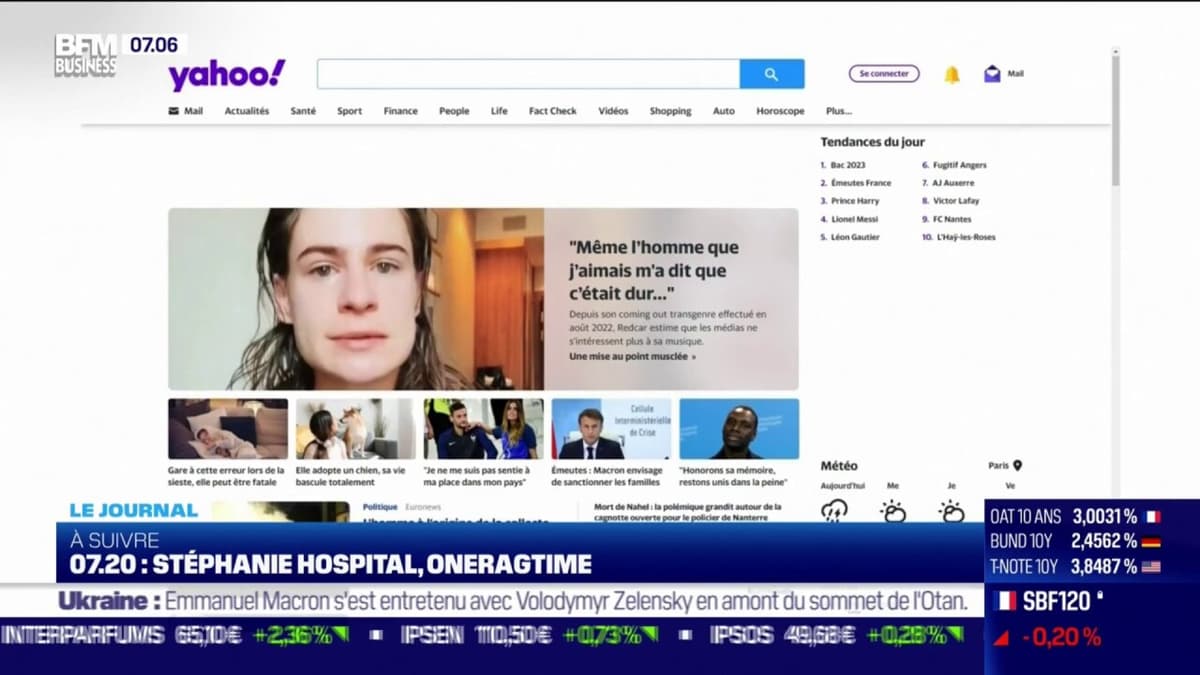Screen dimensions: 1200x675
Task: Click the 'Une mise au point musclée' link
Action: coord(632,356)
